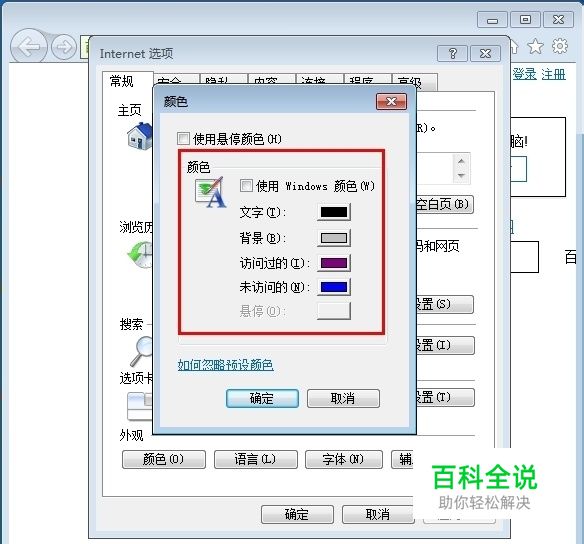This screenshot has height=544, width=584.
Task: Check 使用 Windows 颜色(W) checkbox
Action: tap(246, 185)
